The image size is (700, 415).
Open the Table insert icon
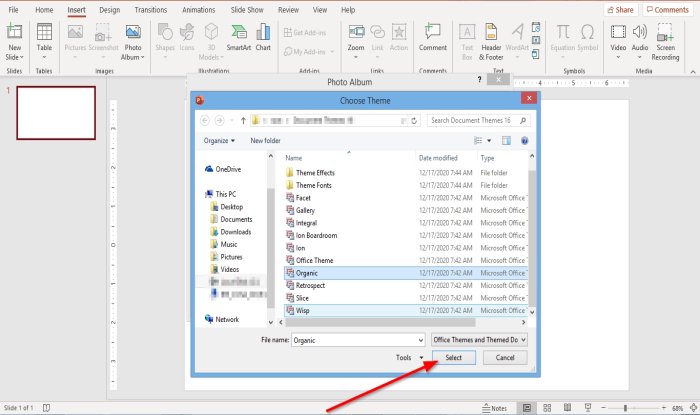click(44, 32)
